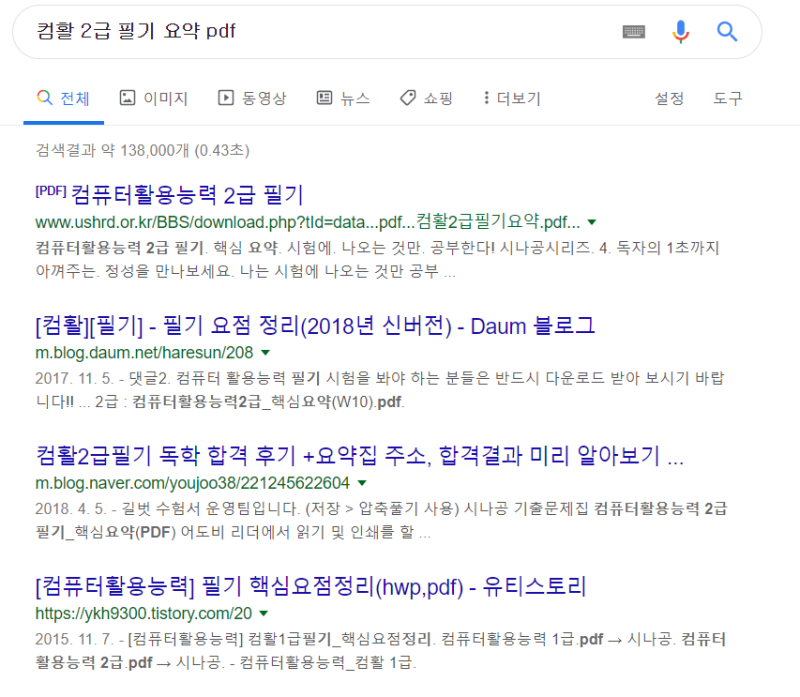Click the 쇼핑 tab price tag icon
Screen dimensions: 800x697
coord(408,97)
